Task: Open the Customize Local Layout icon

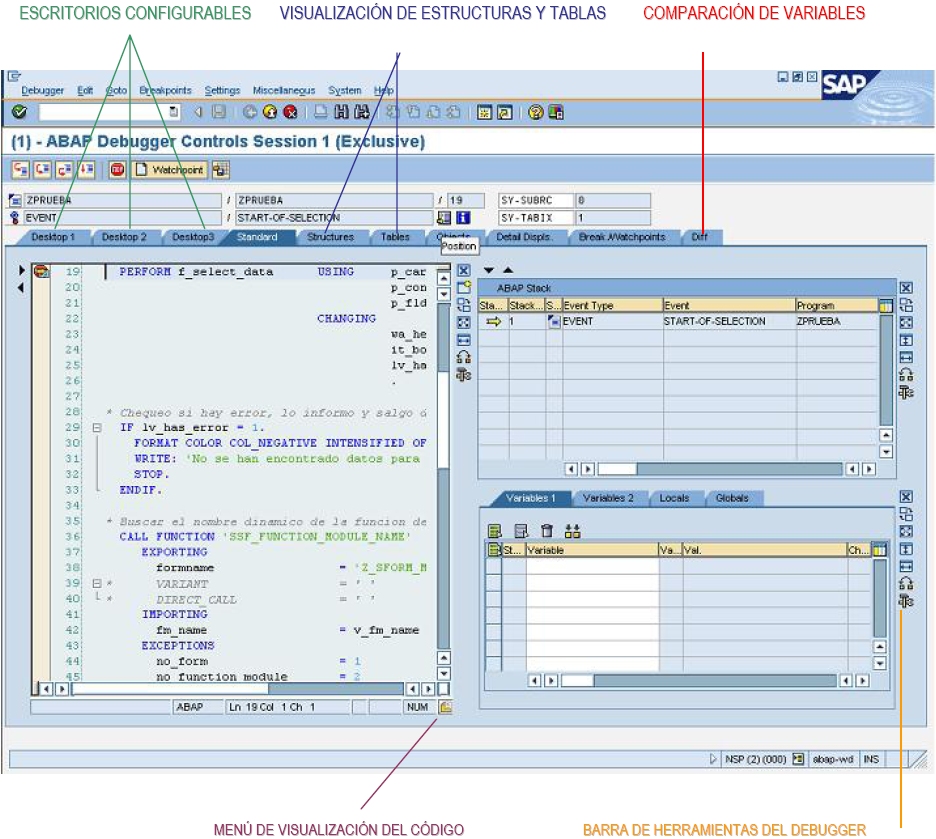Action: click(556, 112)
